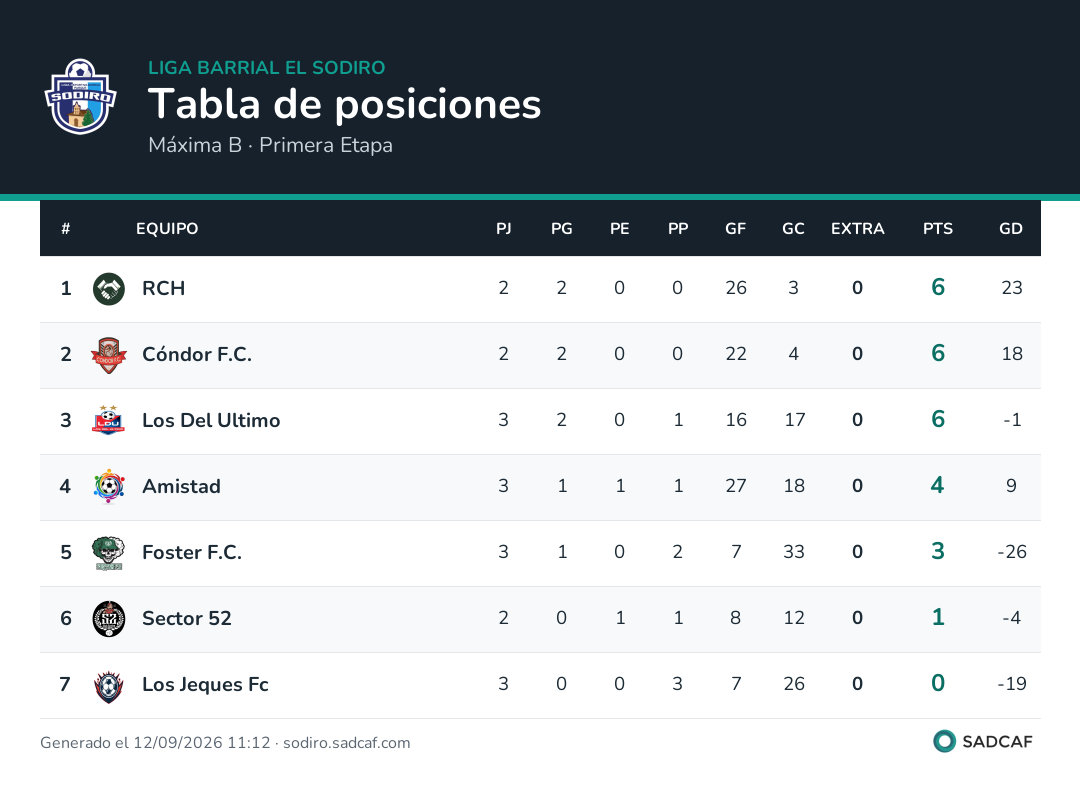1080x794 pixels.
Task: Open the sodiro.sadcaf.com footer link
Action: click(346, 742)
